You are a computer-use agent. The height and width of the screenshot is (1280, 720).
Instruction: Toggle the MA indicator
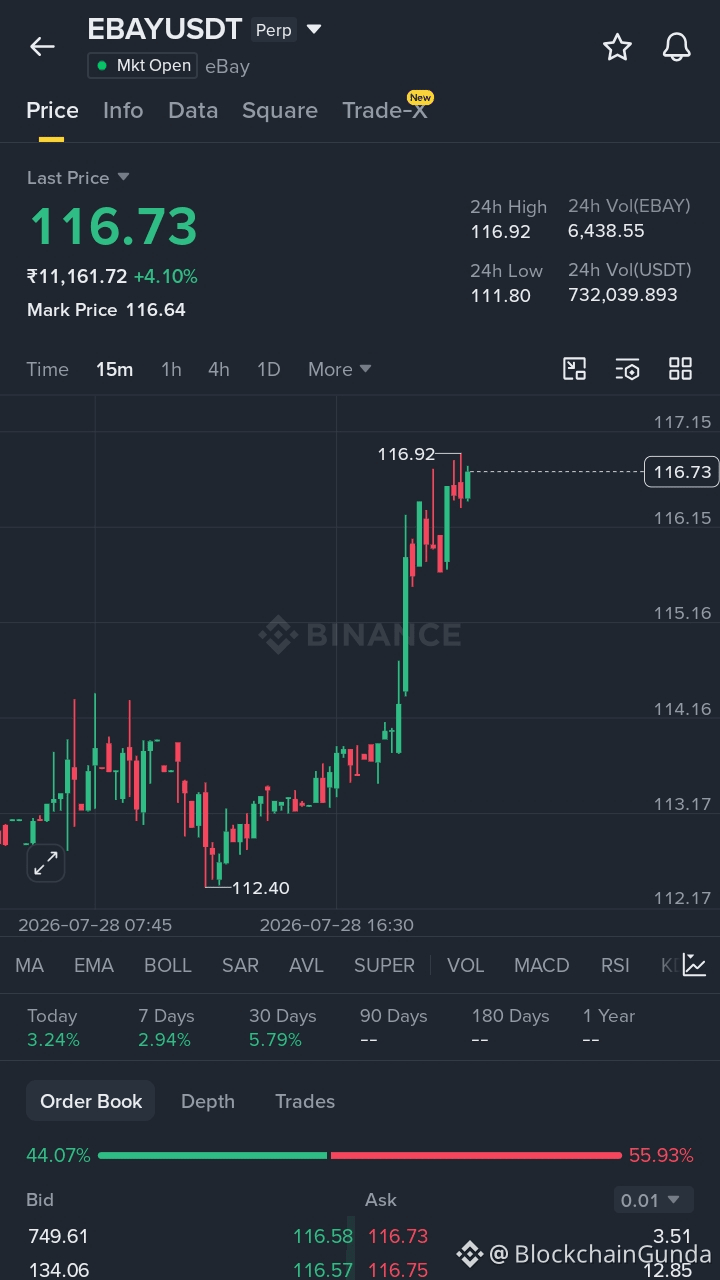29,965
